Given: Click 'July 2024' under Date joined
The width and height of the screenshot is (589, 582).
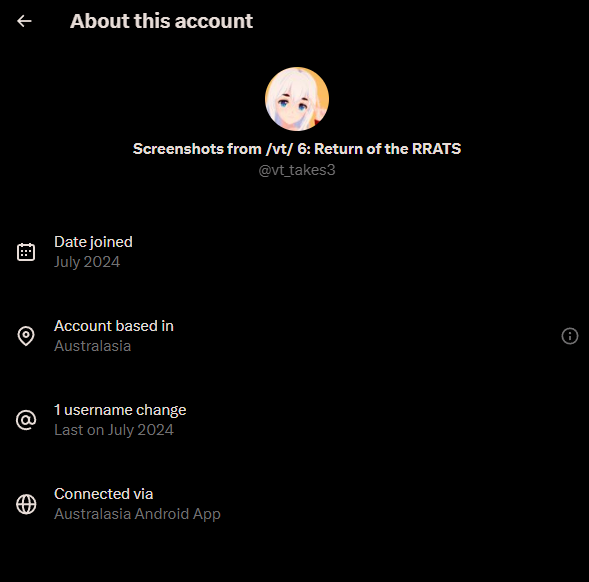Looking at the screenshot, I should [x=87, y=262].
